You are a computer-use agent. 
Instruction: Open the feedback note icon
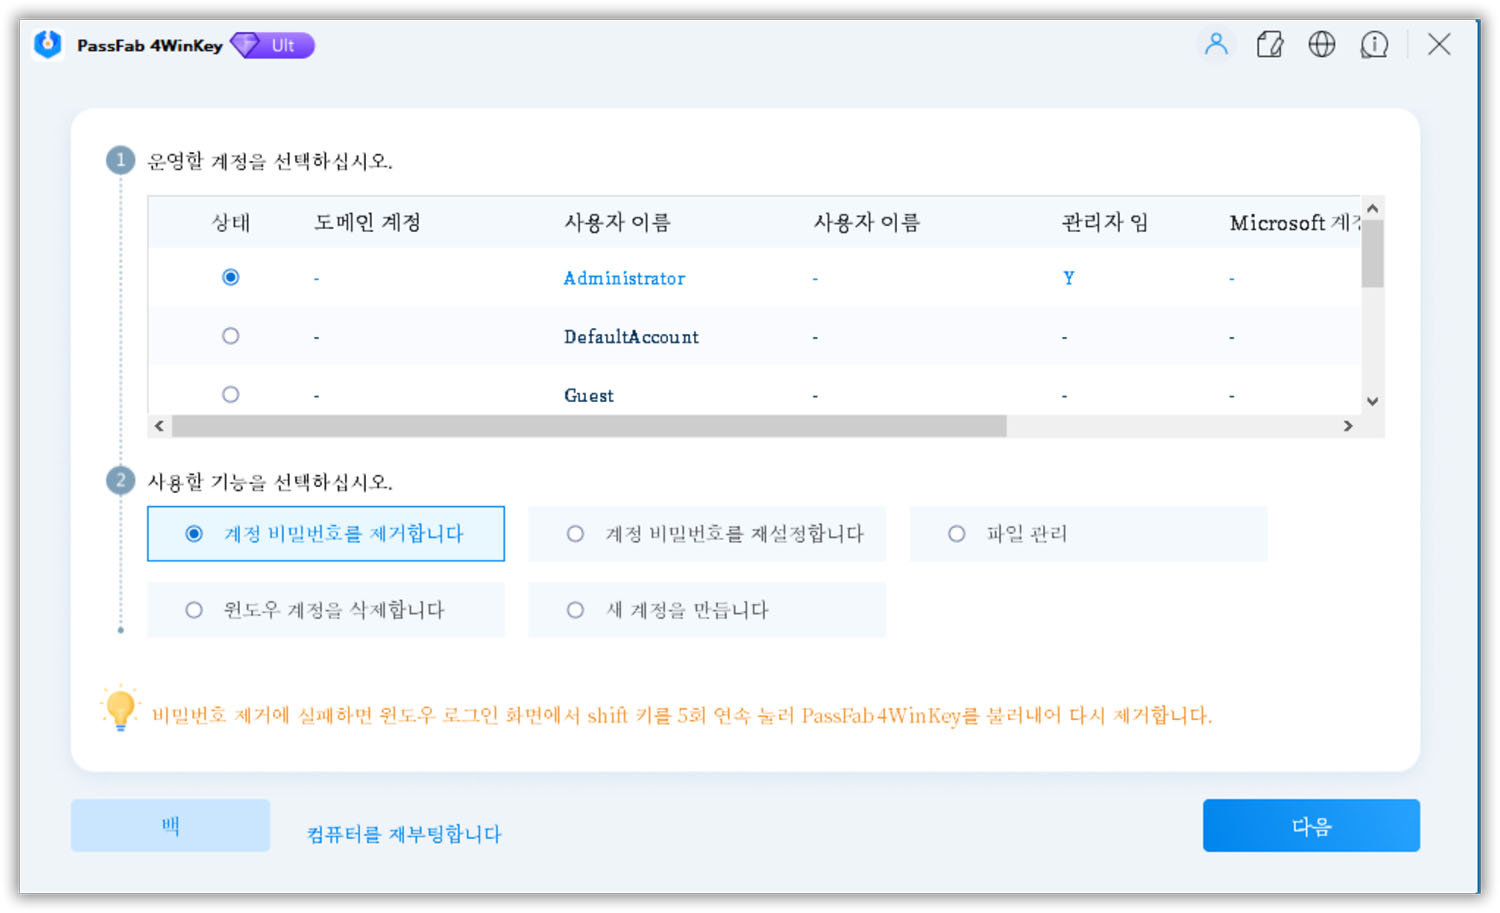1269,45
